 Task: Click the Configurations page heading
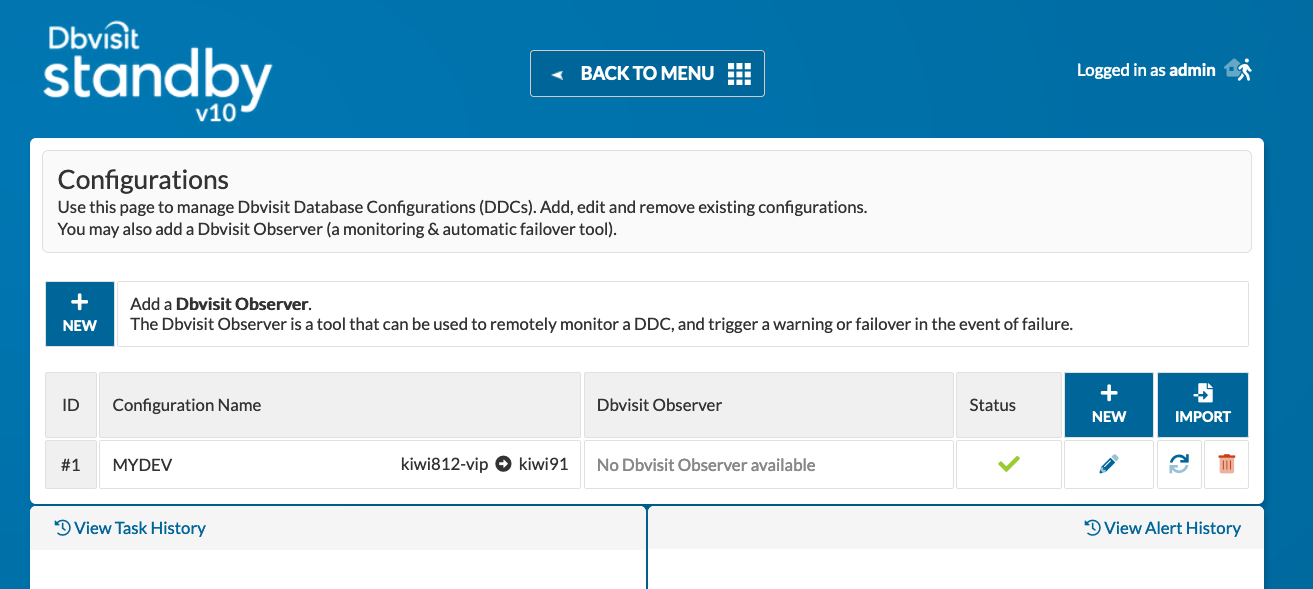point(143,179)
